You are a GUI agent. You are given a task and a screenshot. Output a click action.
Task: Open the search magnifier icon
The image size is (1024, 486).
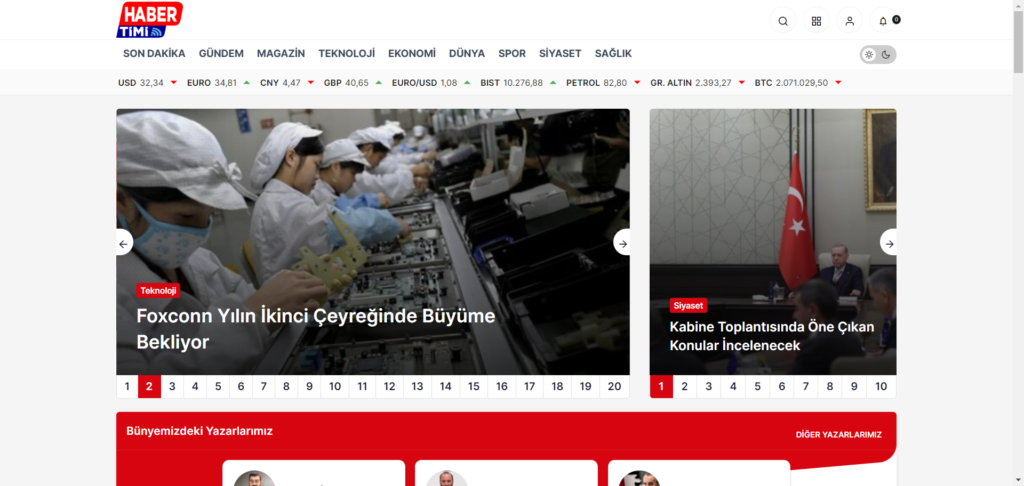782,21
